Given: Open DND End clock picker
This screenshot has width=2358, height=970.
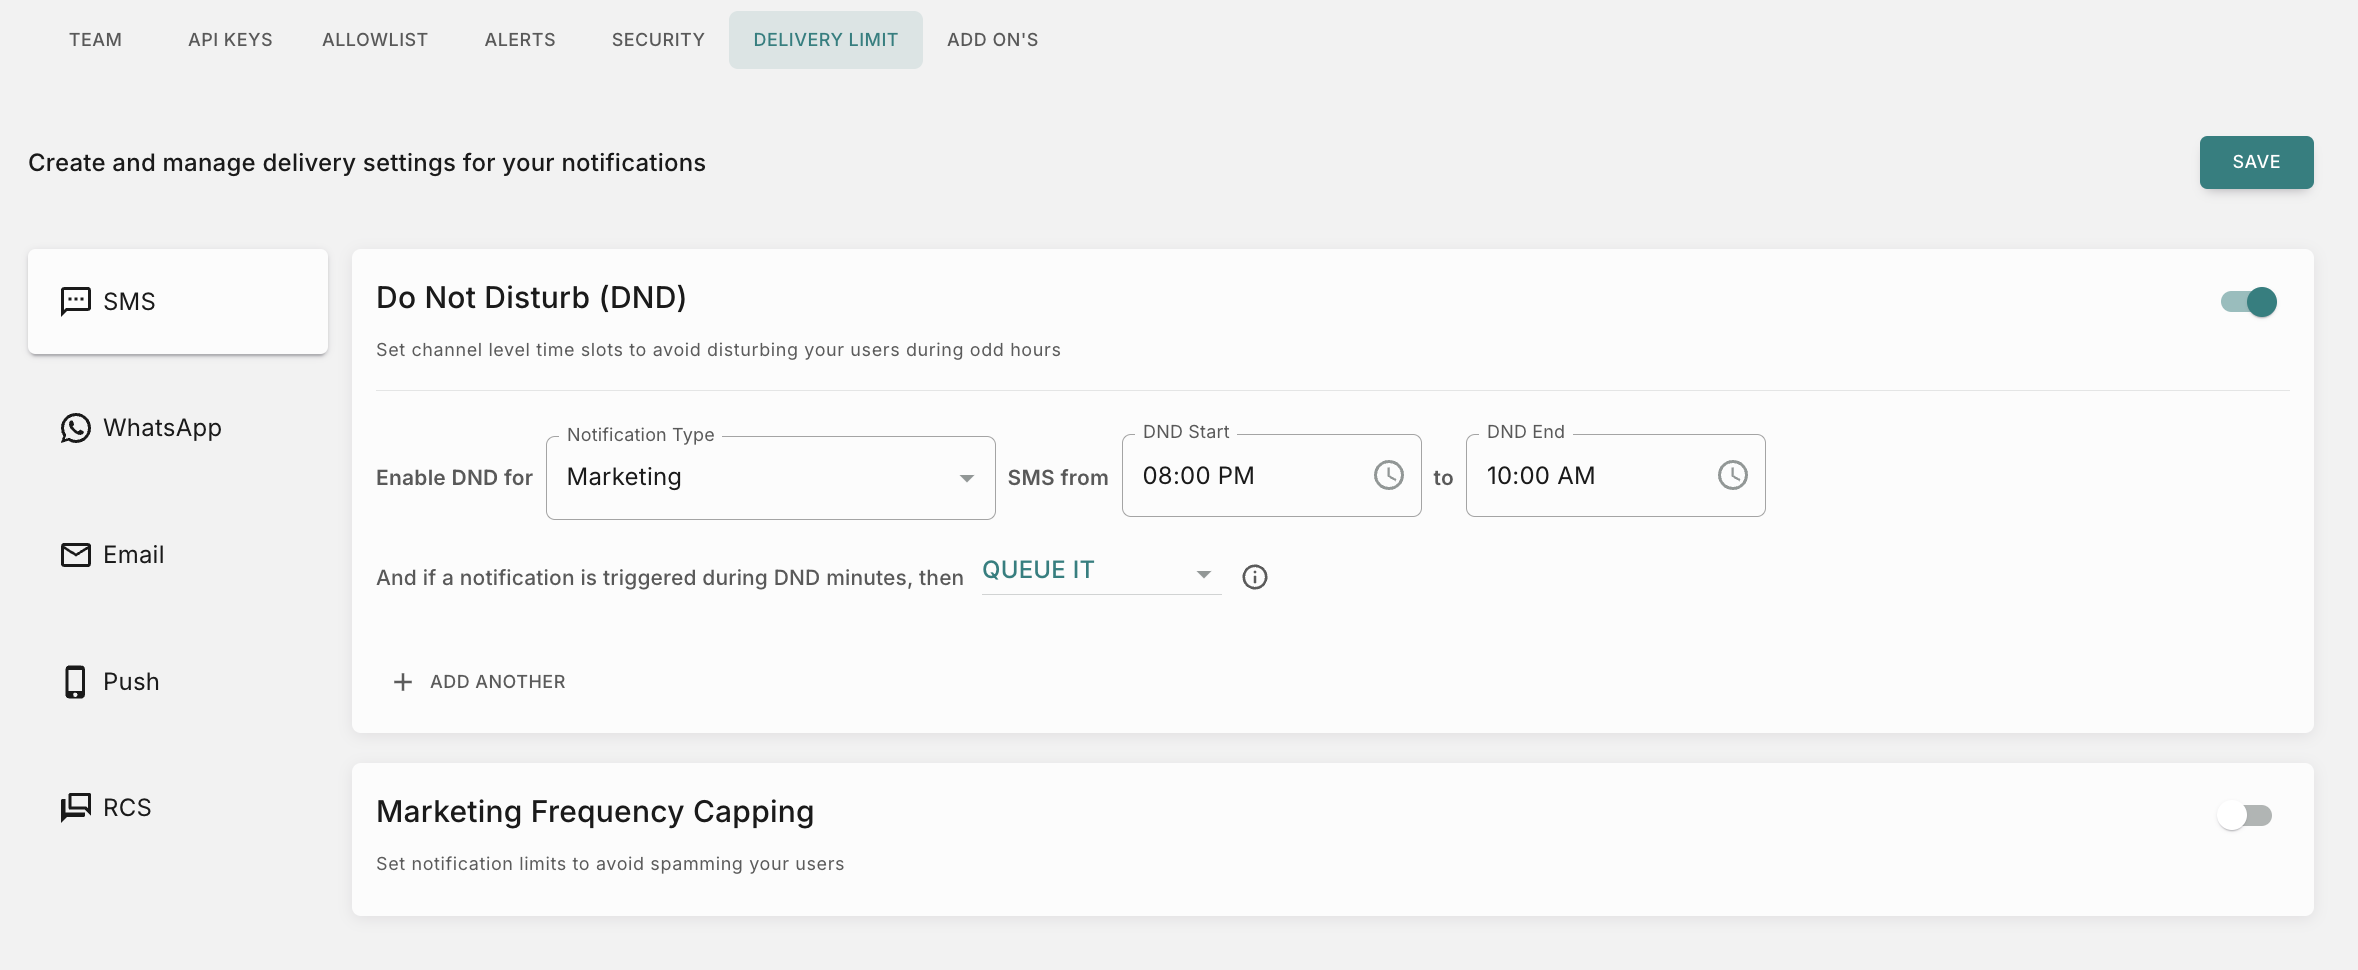Looking at the screenshot, I should tap(1732, 476).
